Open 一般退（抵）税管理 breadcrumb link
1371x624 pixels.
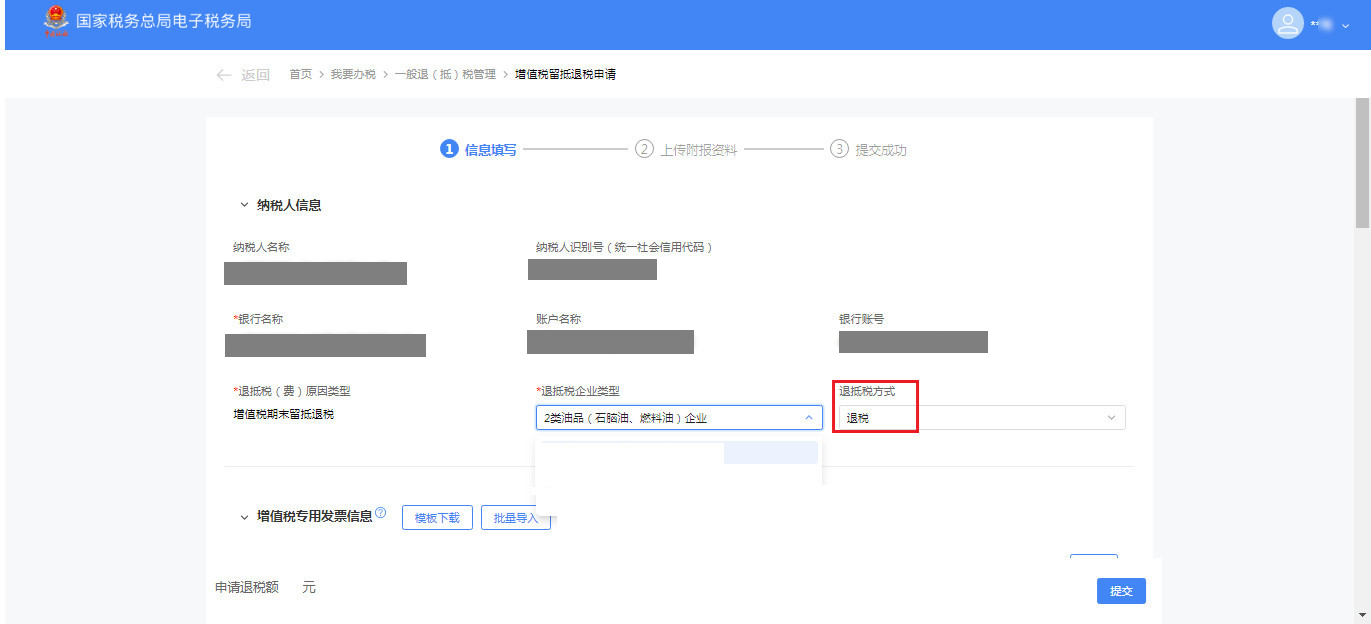(445, 75)
